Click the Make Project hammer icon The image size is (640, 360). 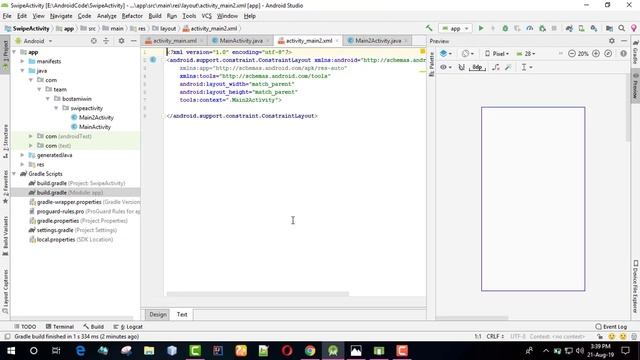point(429,28)
